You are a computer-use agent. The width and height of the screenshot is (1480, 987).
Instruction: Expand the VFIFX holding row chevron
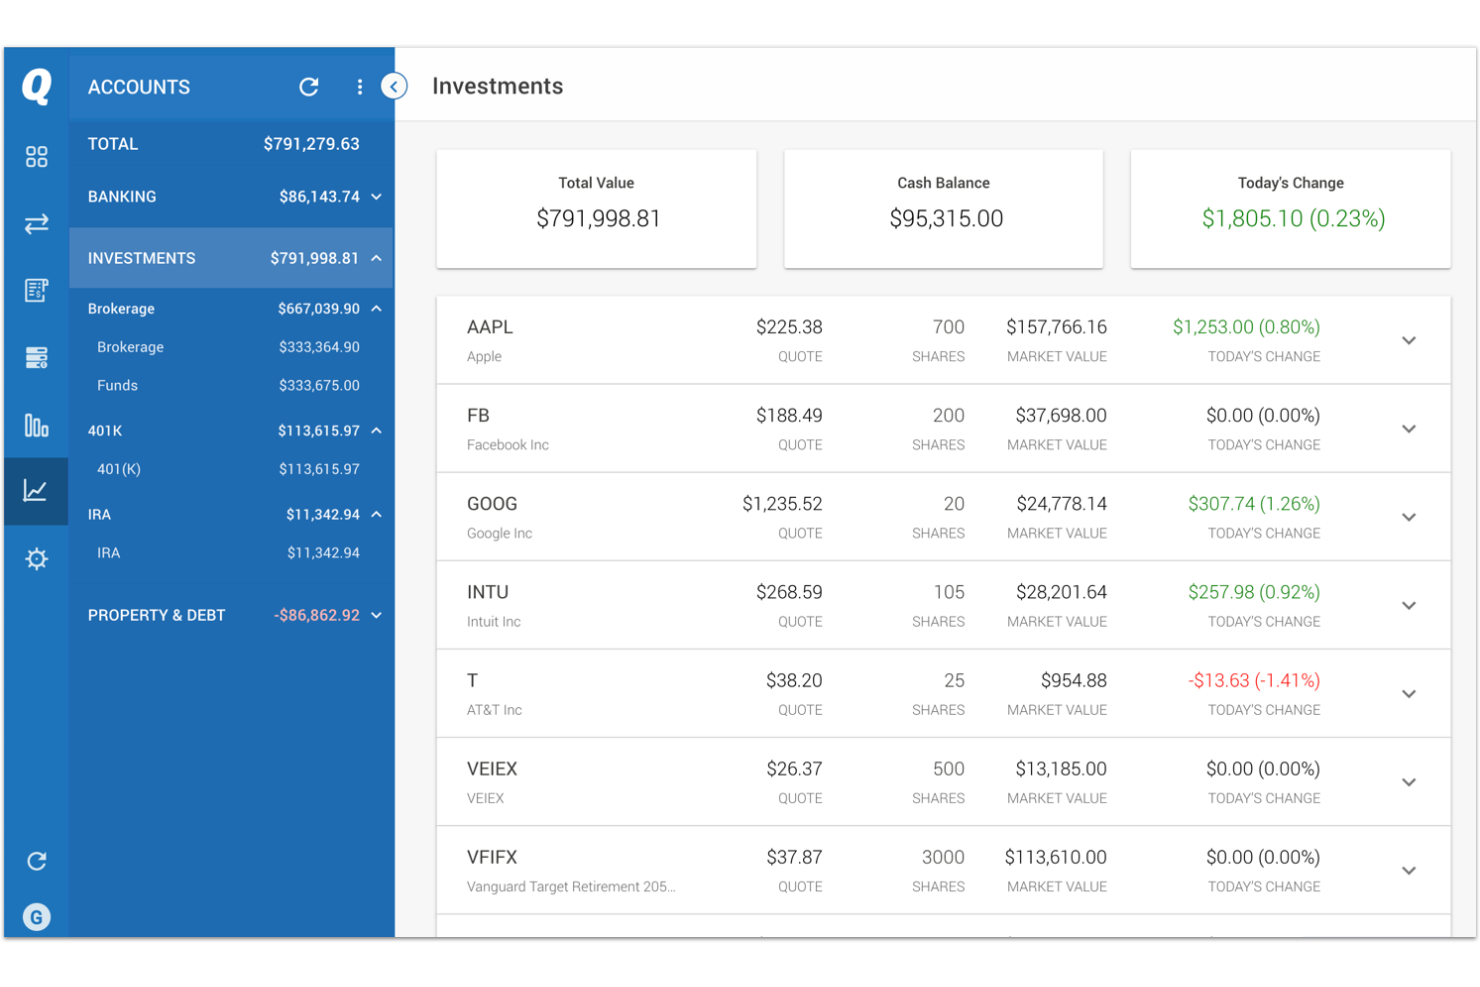1408,871
